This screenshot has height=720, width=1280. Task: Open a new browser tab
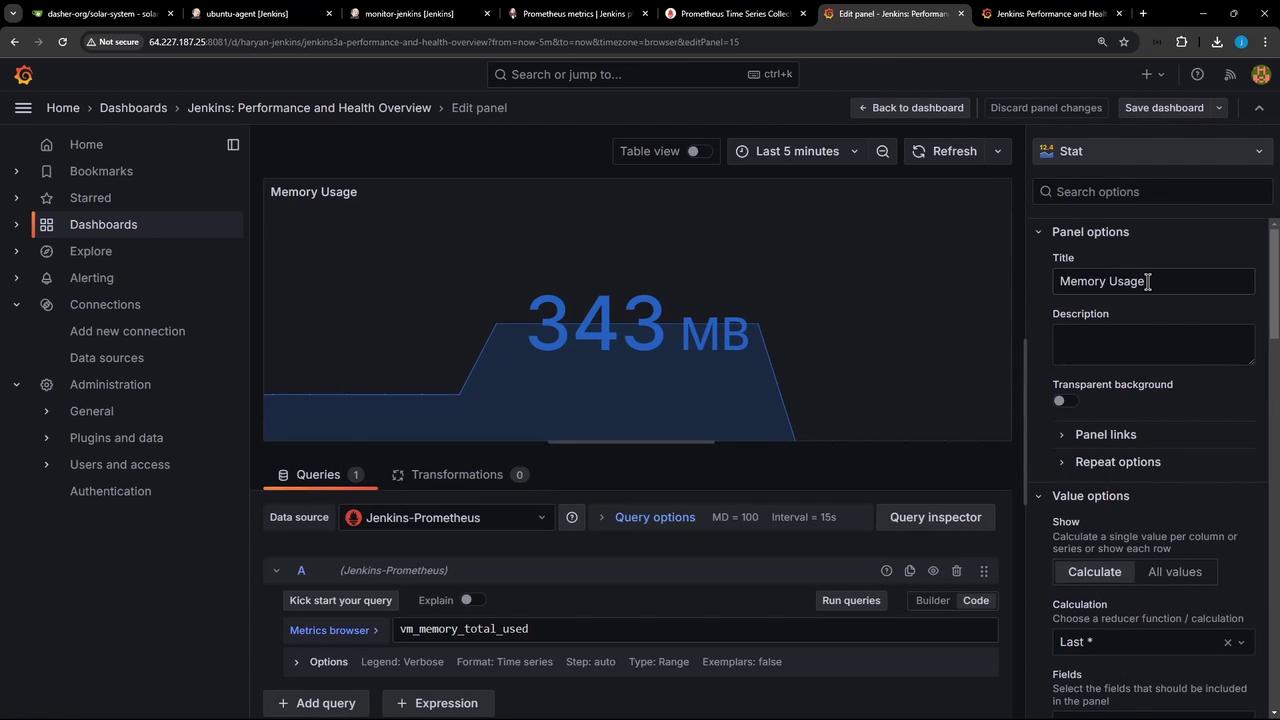tap(1143, 14)
